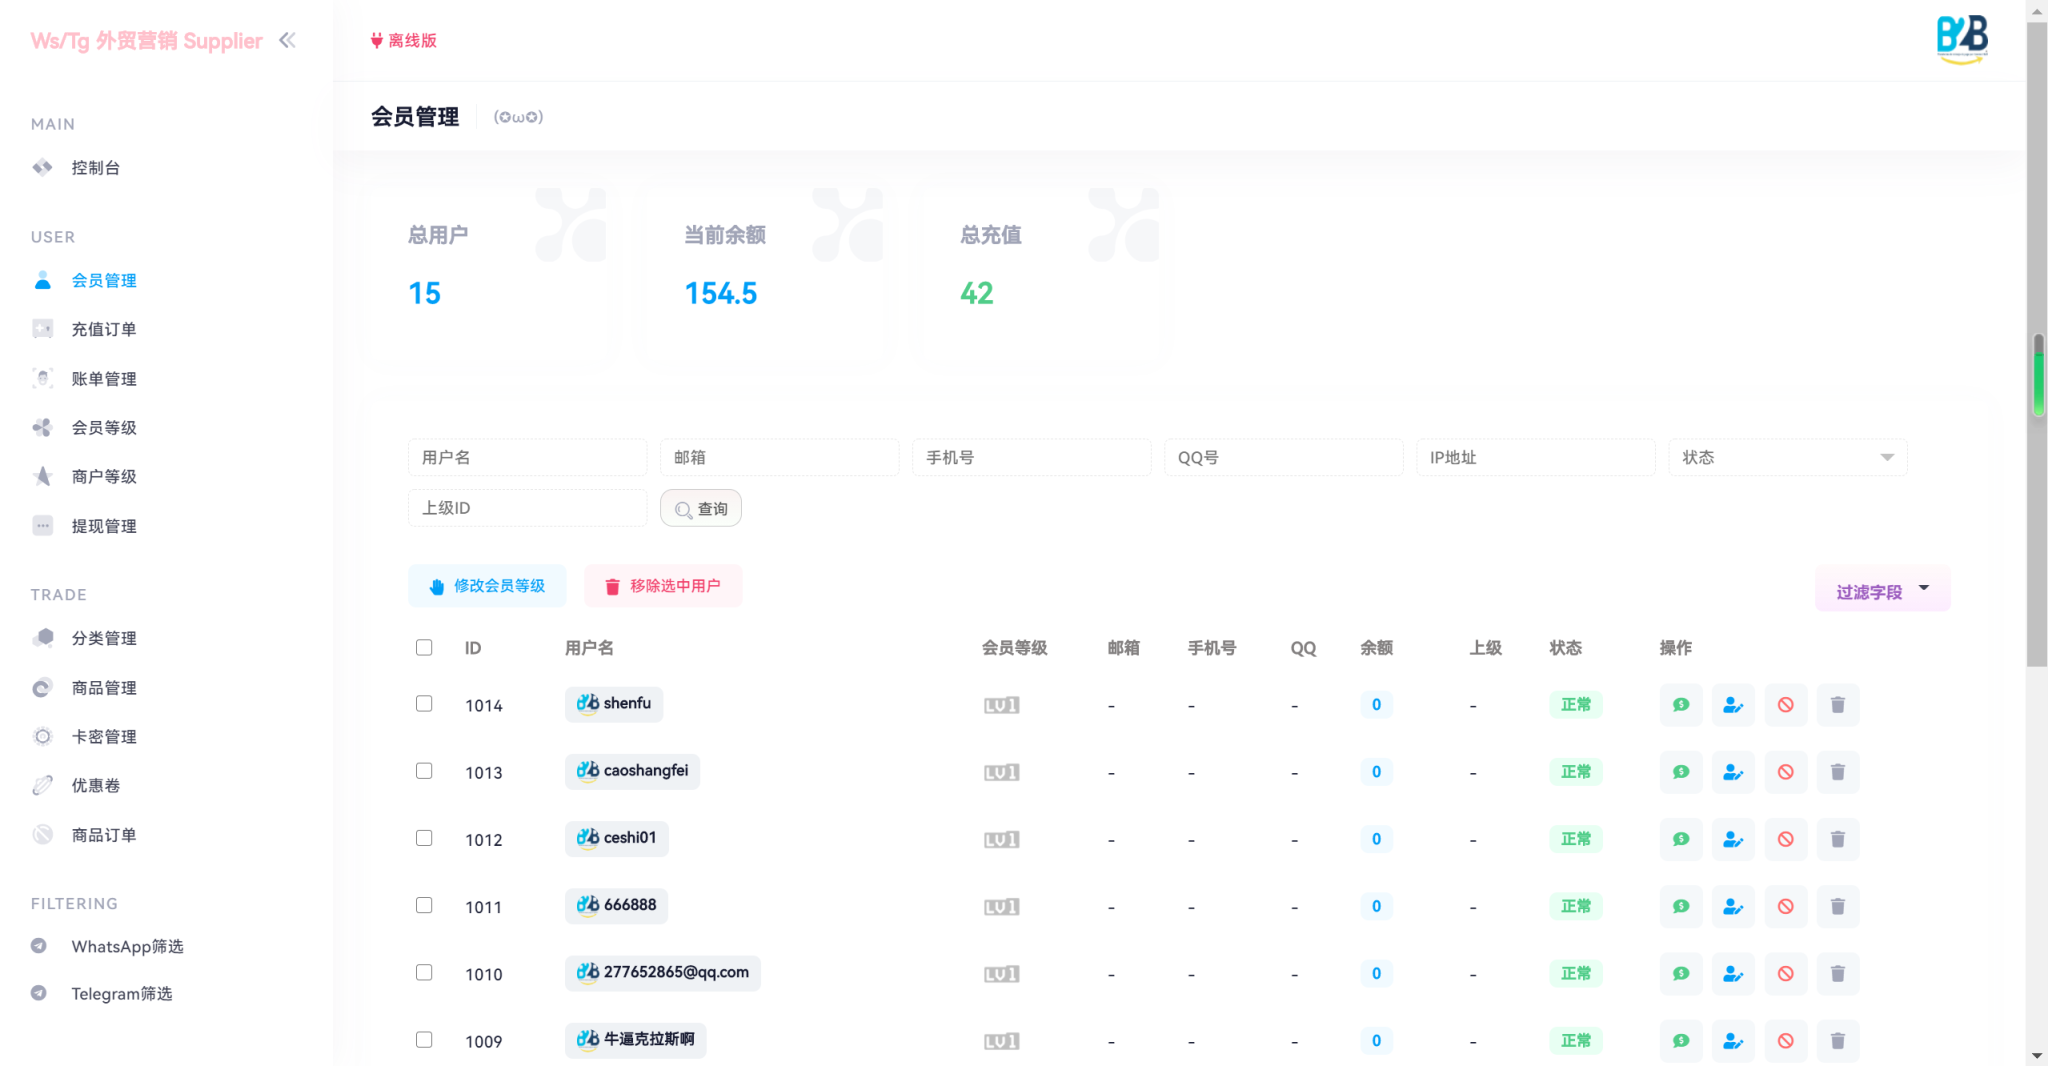Click edit user icon for shenfu
Screen dimensions: 2048x1066
1733,705
